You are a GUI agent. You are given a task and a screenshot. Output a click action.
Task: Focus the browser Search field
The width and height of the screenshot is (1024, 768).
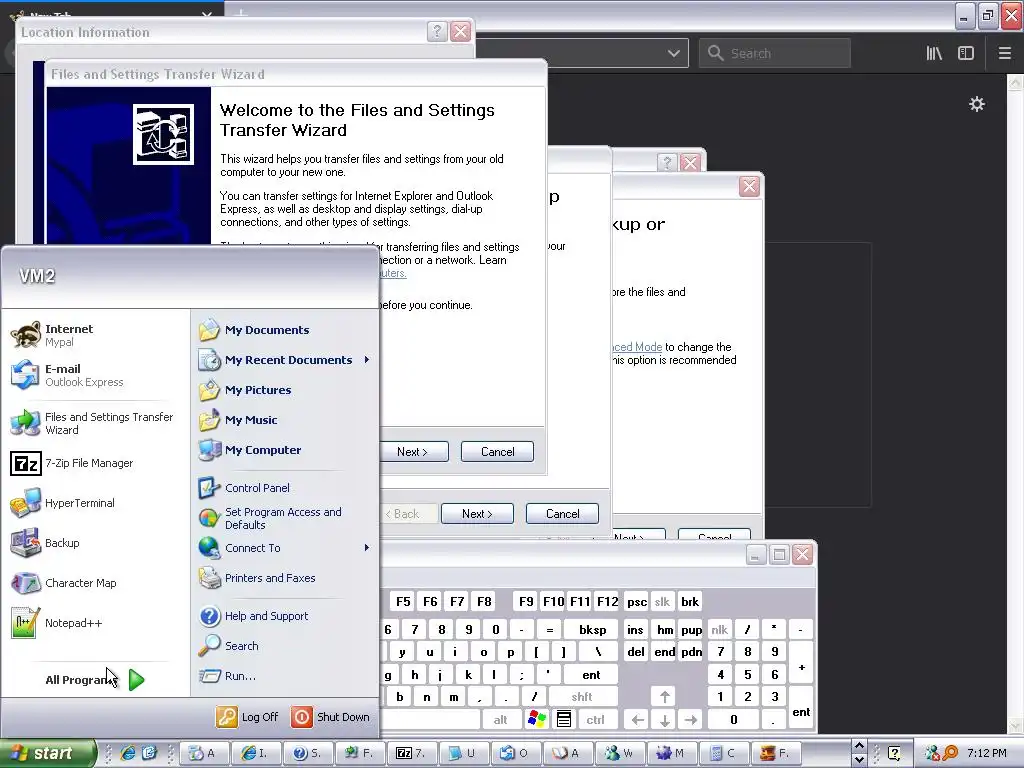coord(775,54)
